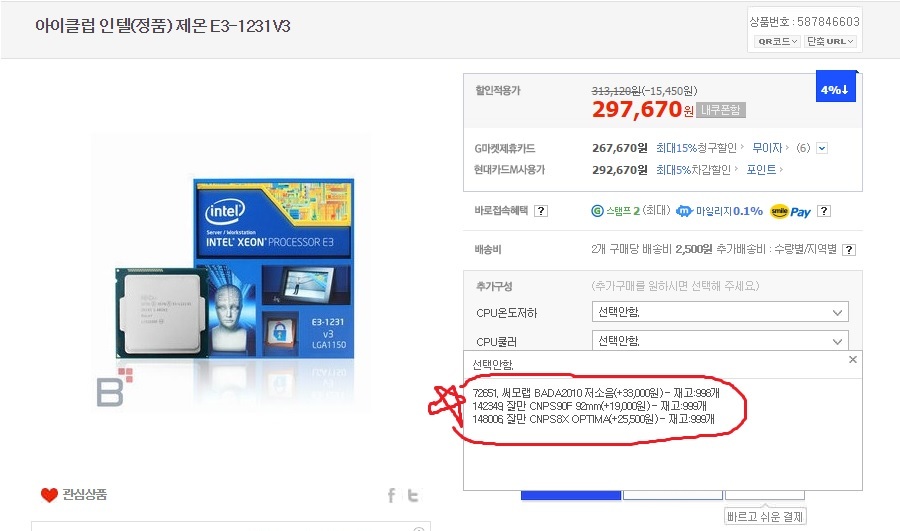The image size is (900, 531).
Task: Click the Smile Pay logo
Action: tap(790, 211)
